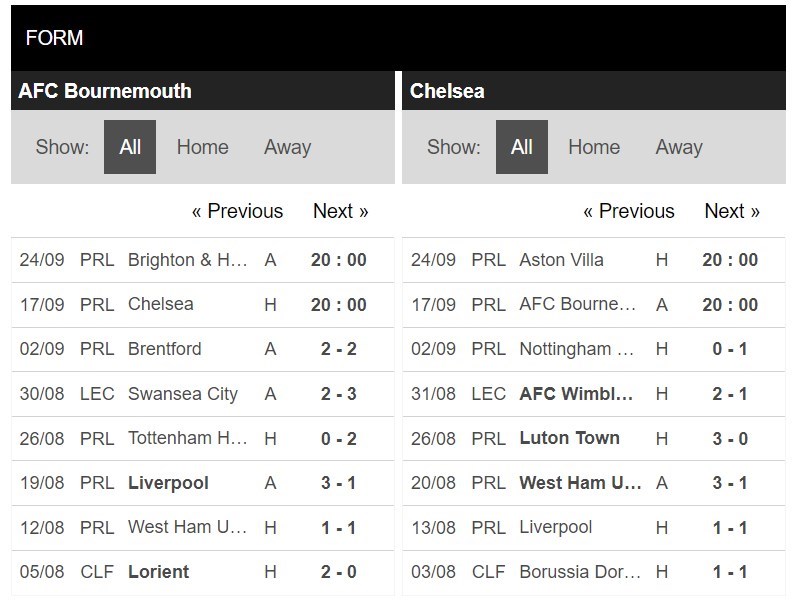
Task: Go to Previous results for AFC Bournemouth
Action: [237, 211]
